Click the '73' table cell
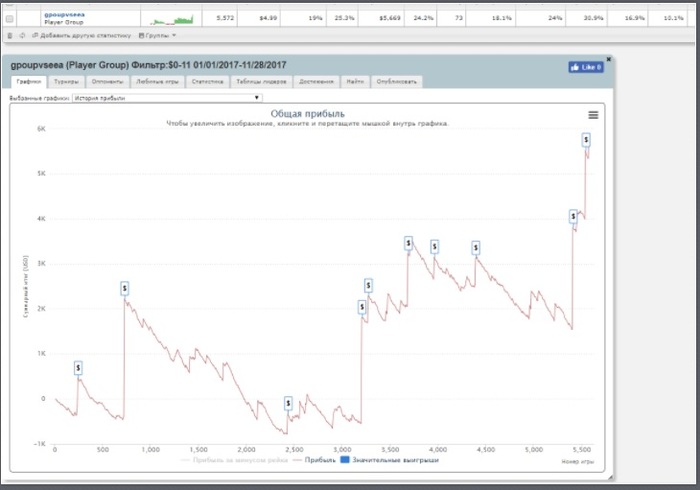The width and height of the screenshot is (700, 490). click(x=451, y=18)
